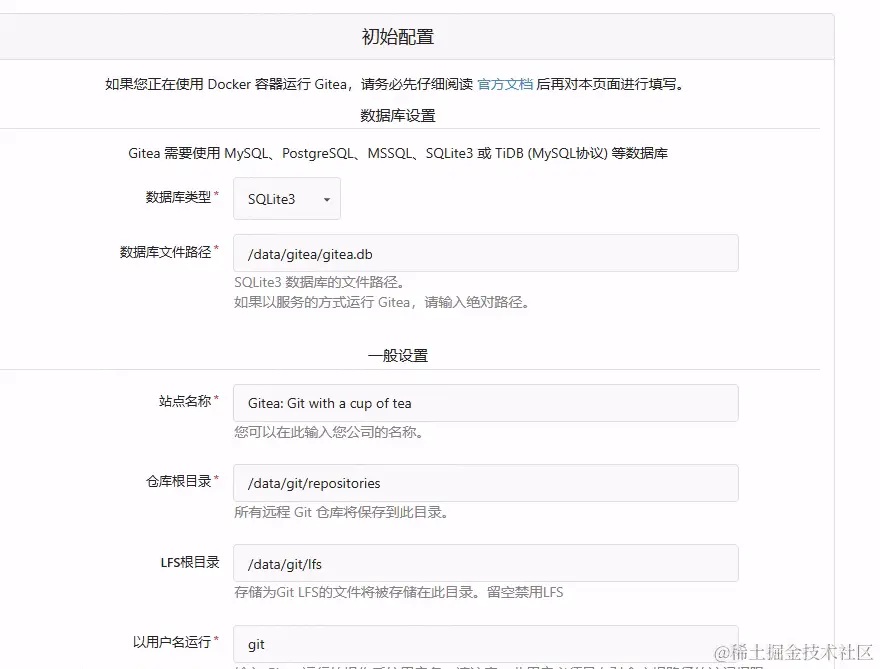Edit the /data/gitea/gitea.db path field
Viewport: 880px width, 669px height.
click(485, 253)
